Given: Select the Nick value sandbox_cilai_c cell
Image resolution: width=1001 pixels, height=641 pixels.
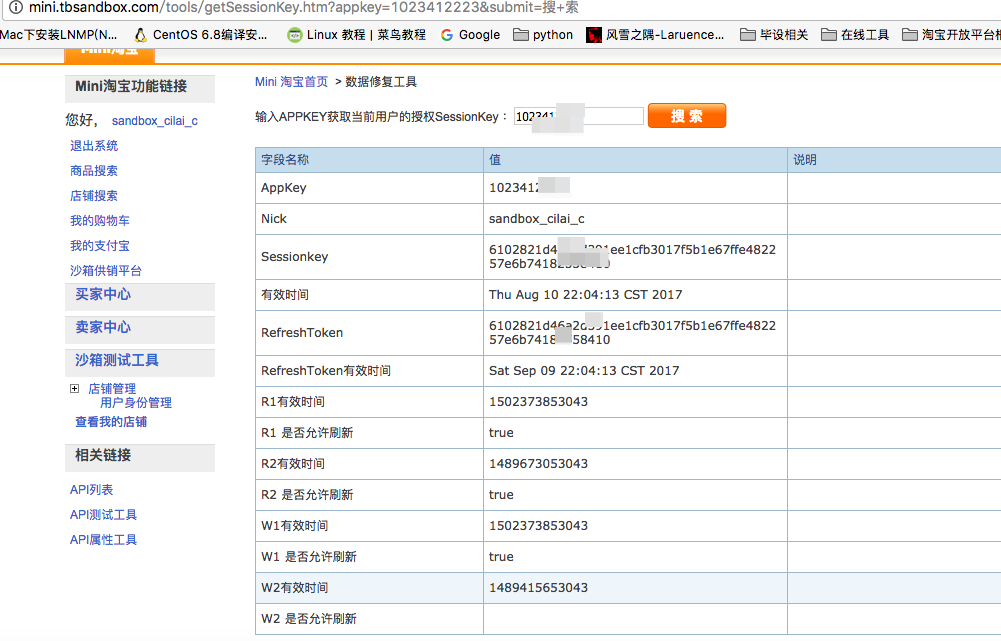Looking at the screenshot, I should point(635,219).
